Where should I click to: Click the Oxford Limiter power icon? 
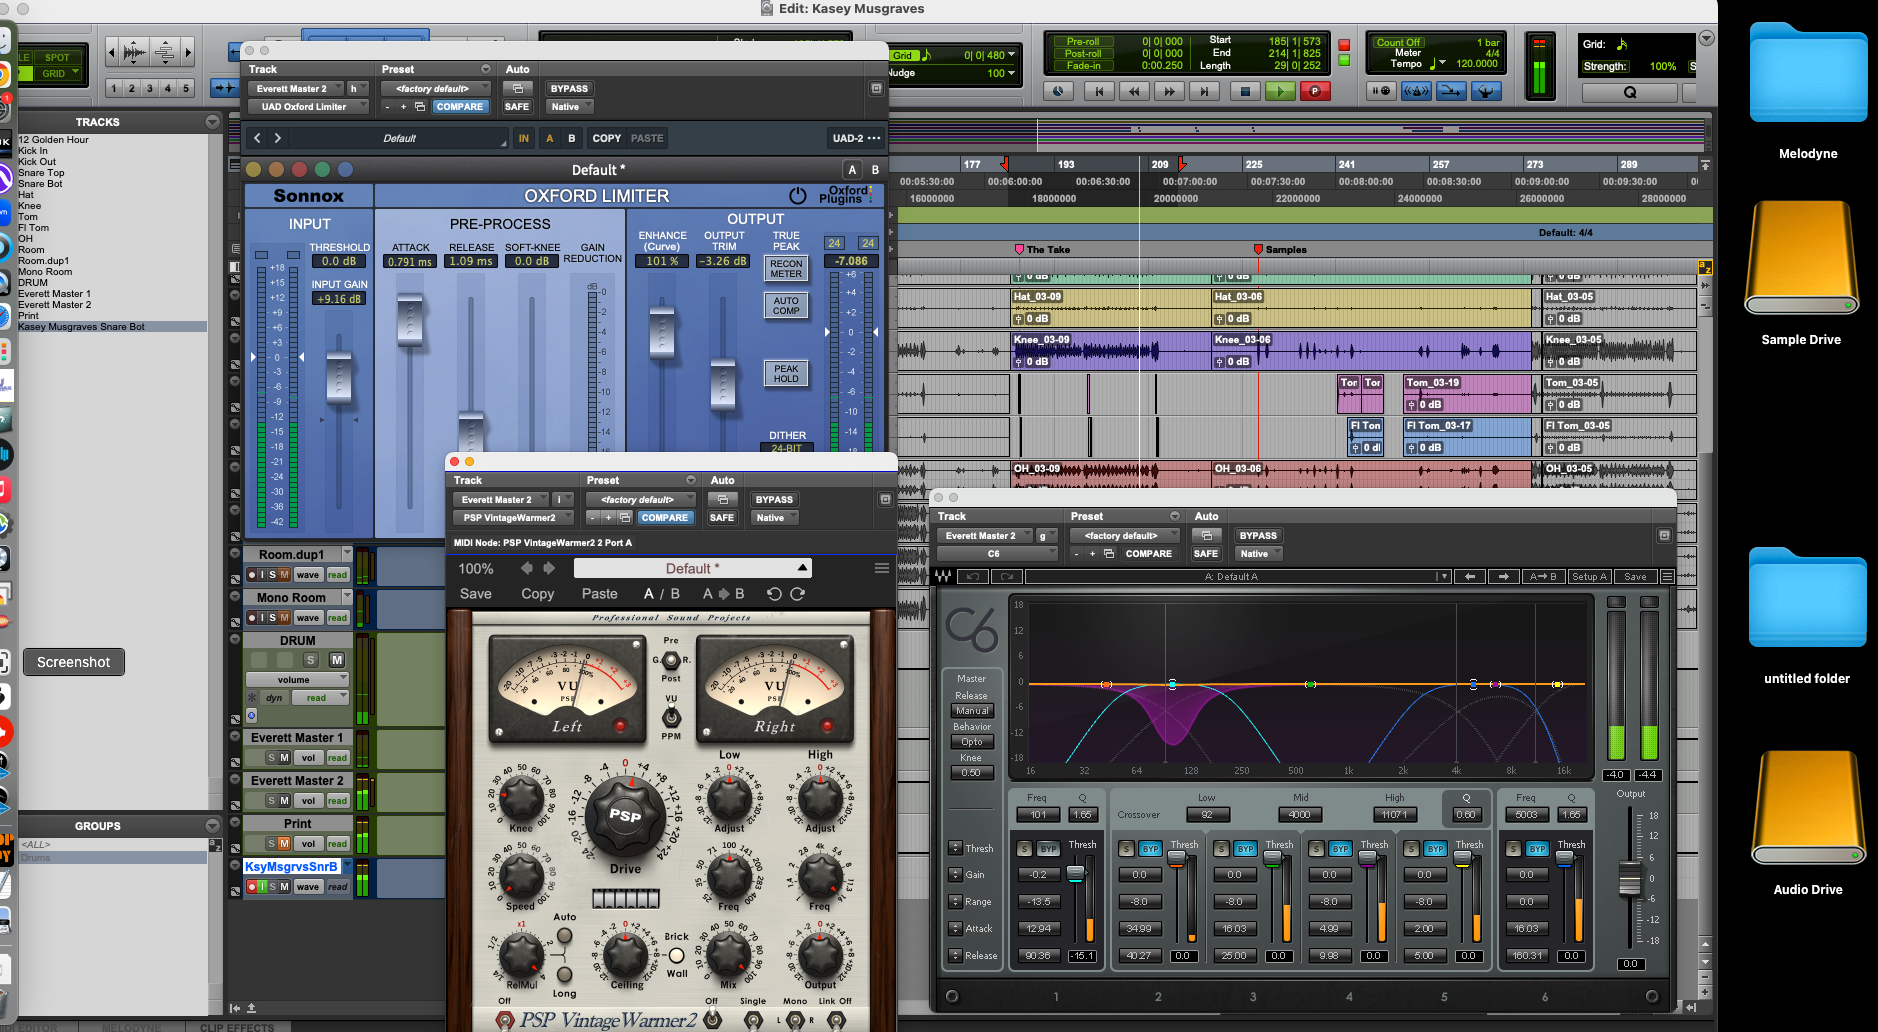tap(797, 196)
